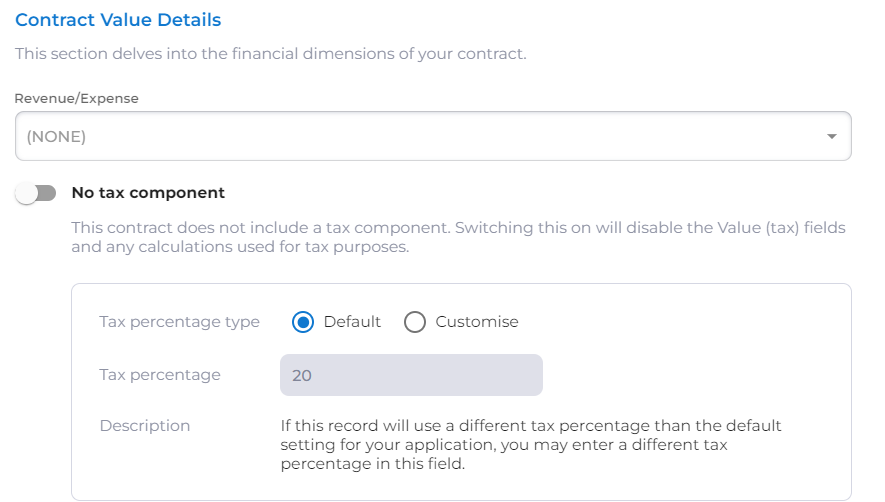Click the (NONE) placeholder value
885x502 pixels.
(x=56, y=137)
